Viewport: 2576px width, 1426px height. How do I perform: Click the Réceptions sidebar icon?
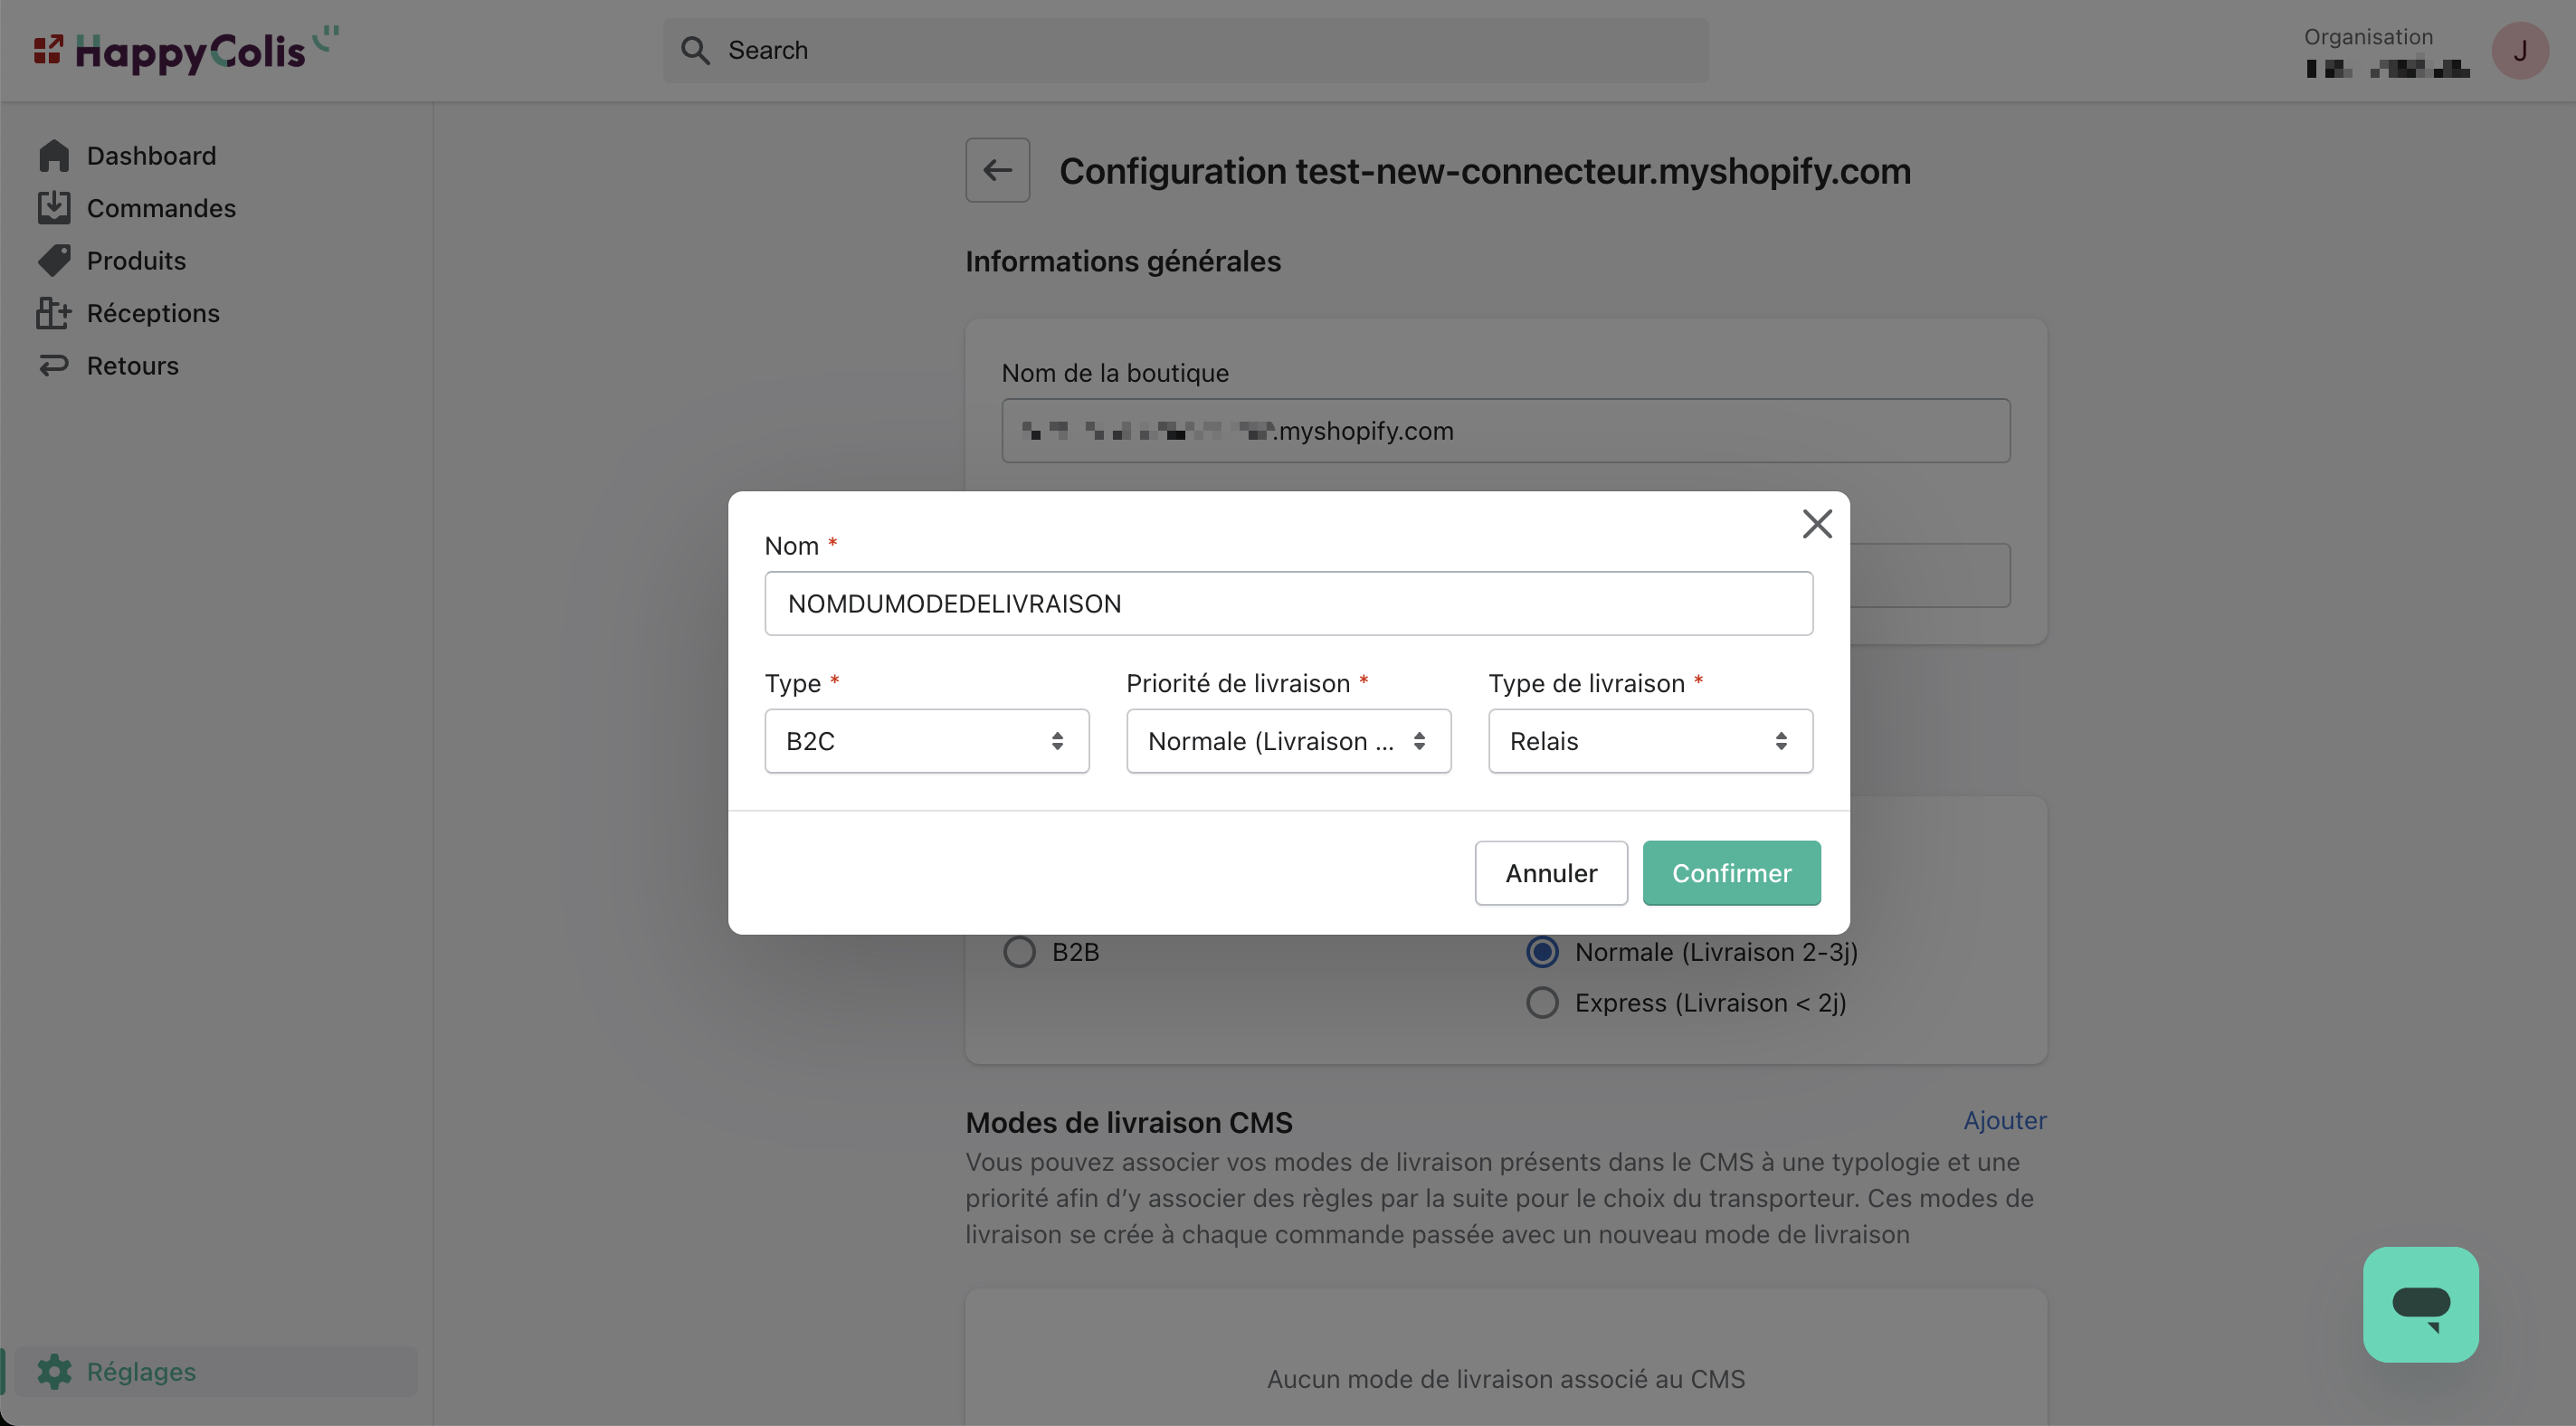pyautogui.click(x=54, y=313)
